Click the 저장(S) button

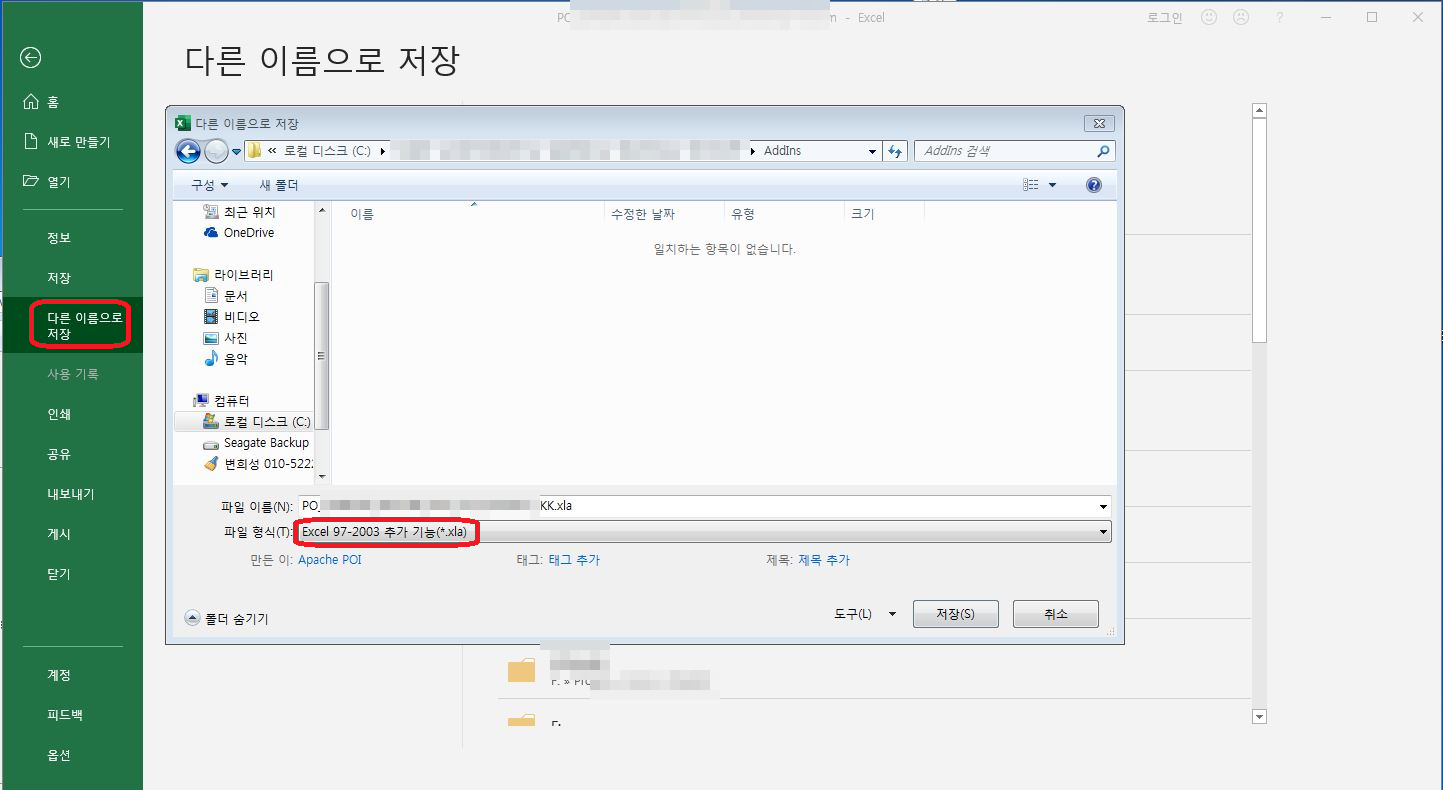tap(955, 614)
